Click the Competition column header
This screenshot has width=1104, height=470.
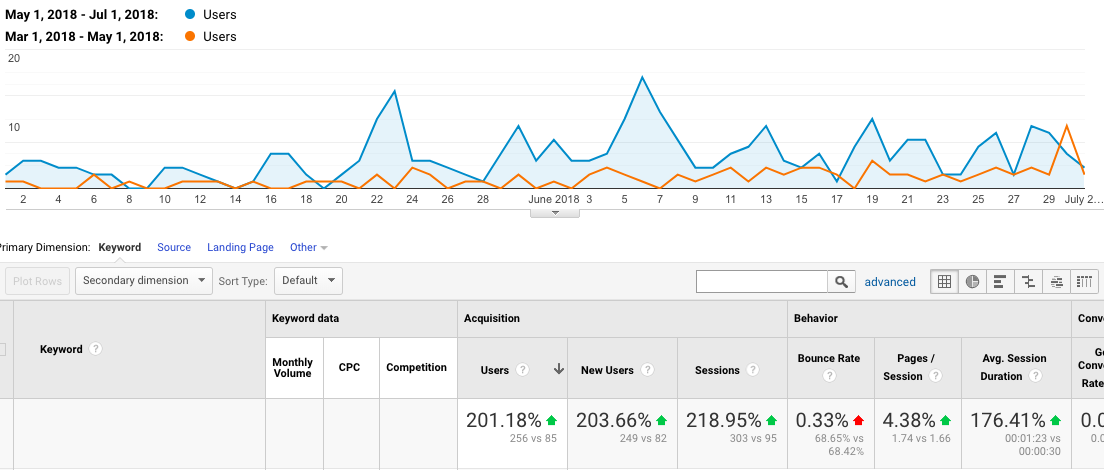coord(418,368)
